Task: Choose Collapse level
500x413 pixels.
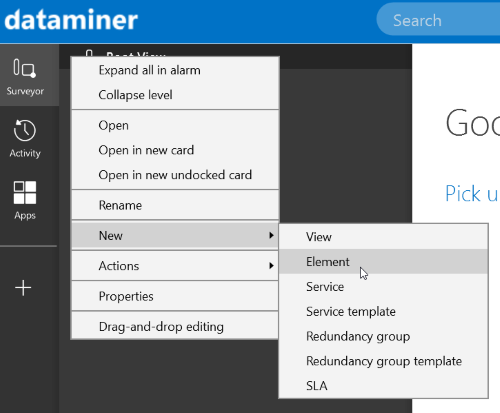Action: [175, 95]
